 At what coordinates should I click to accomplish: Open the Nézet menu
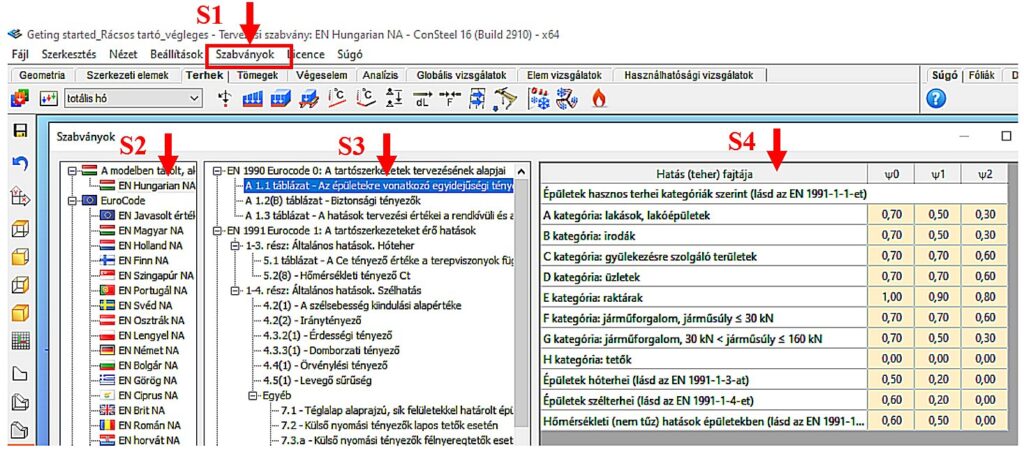point(123,55)
